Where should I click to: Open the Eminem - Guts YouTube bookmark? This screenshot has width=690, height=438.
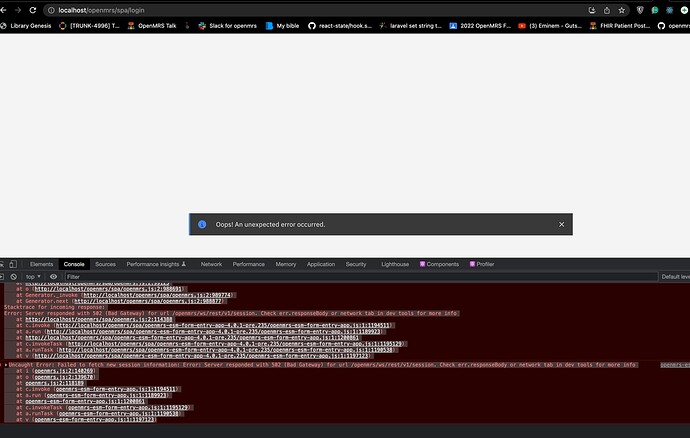tap(550, 26)
